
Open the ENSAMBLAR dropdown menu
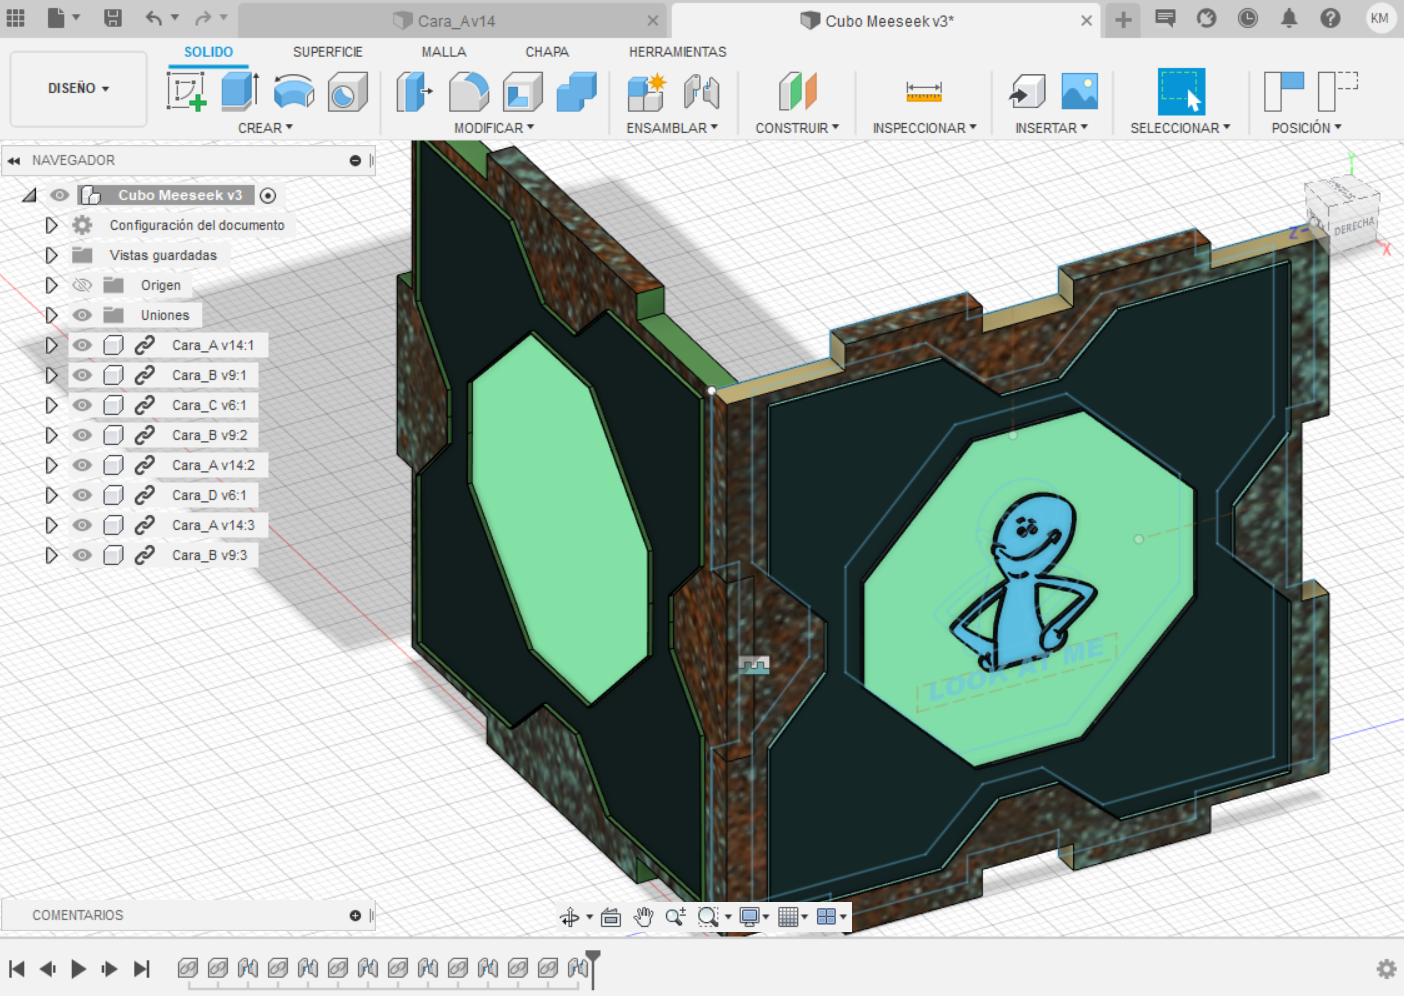pyautogui.click(x=672, y=128)
